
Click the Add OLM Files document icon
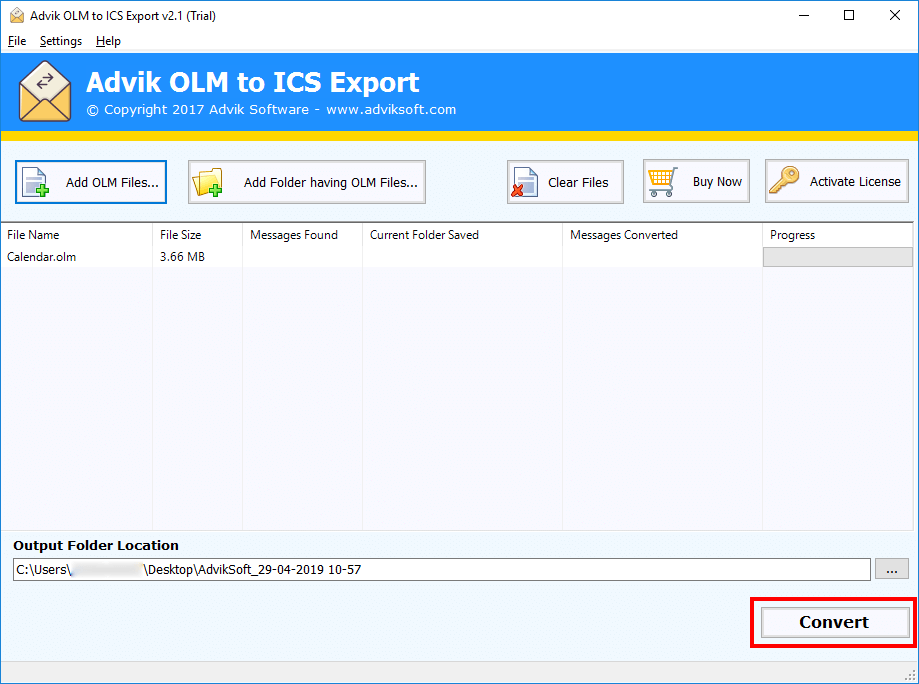35,182
